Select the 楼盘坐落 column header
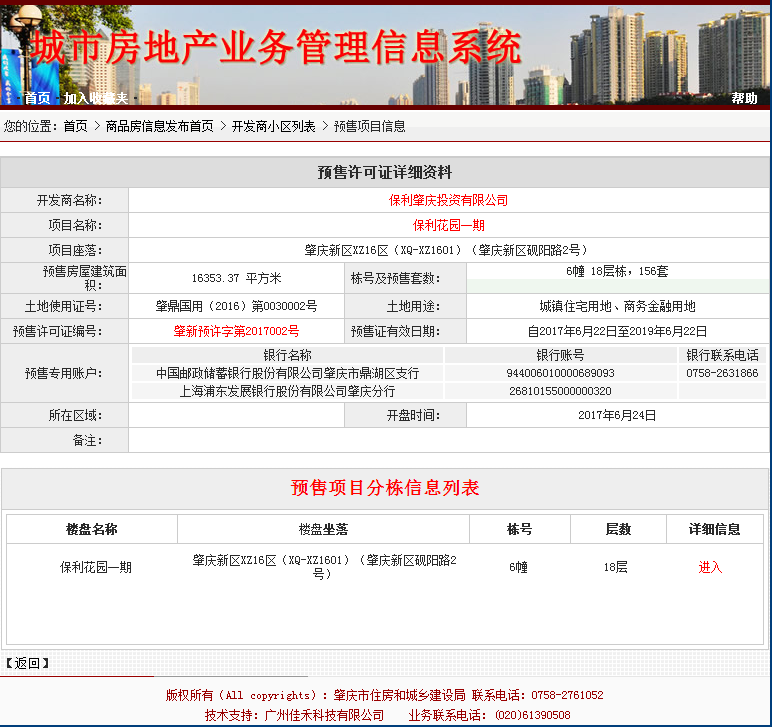 (323, 529)
